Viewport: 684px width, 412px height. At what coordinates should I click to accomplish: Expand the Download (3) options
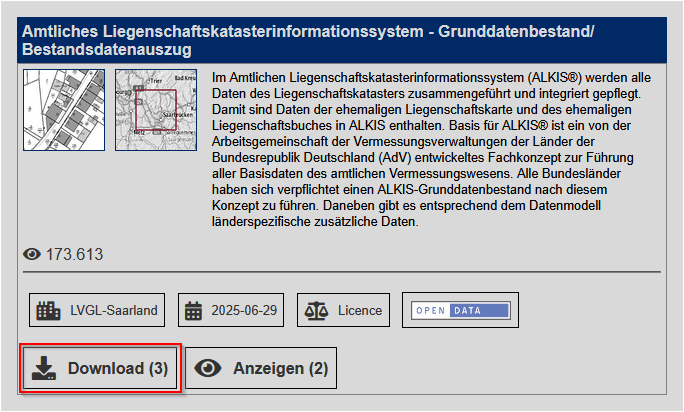click(100, 368)
